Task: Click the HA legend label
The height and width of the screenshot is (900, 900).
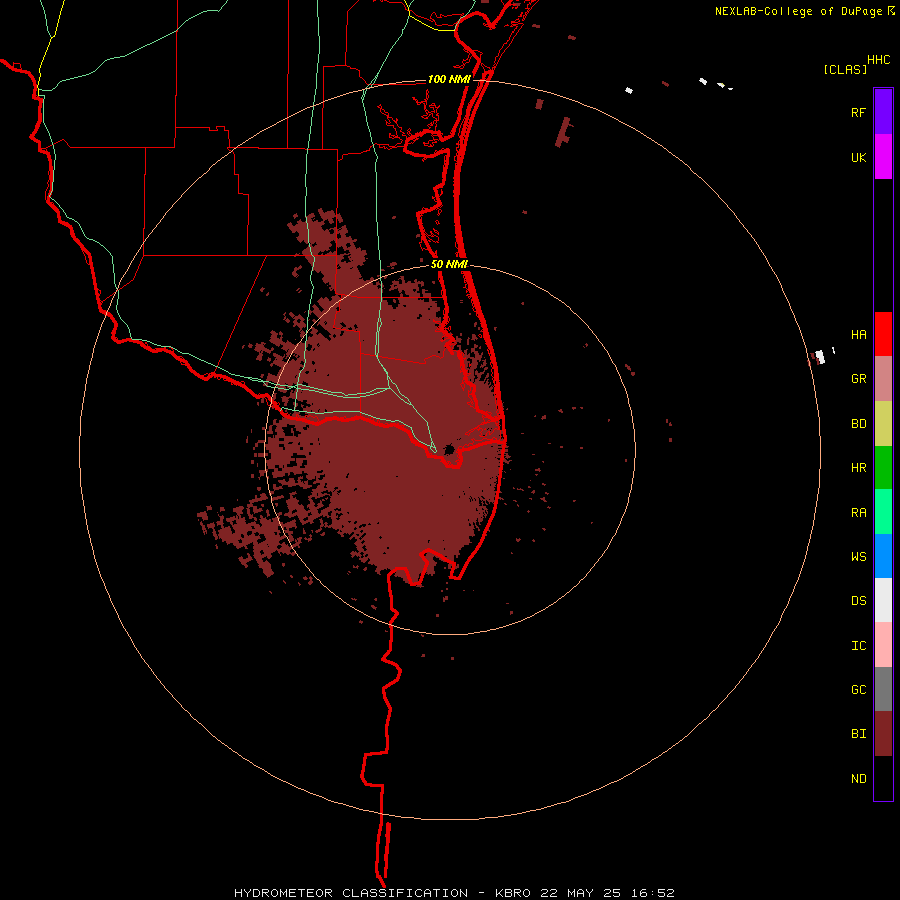Action: tap(859, 335)
